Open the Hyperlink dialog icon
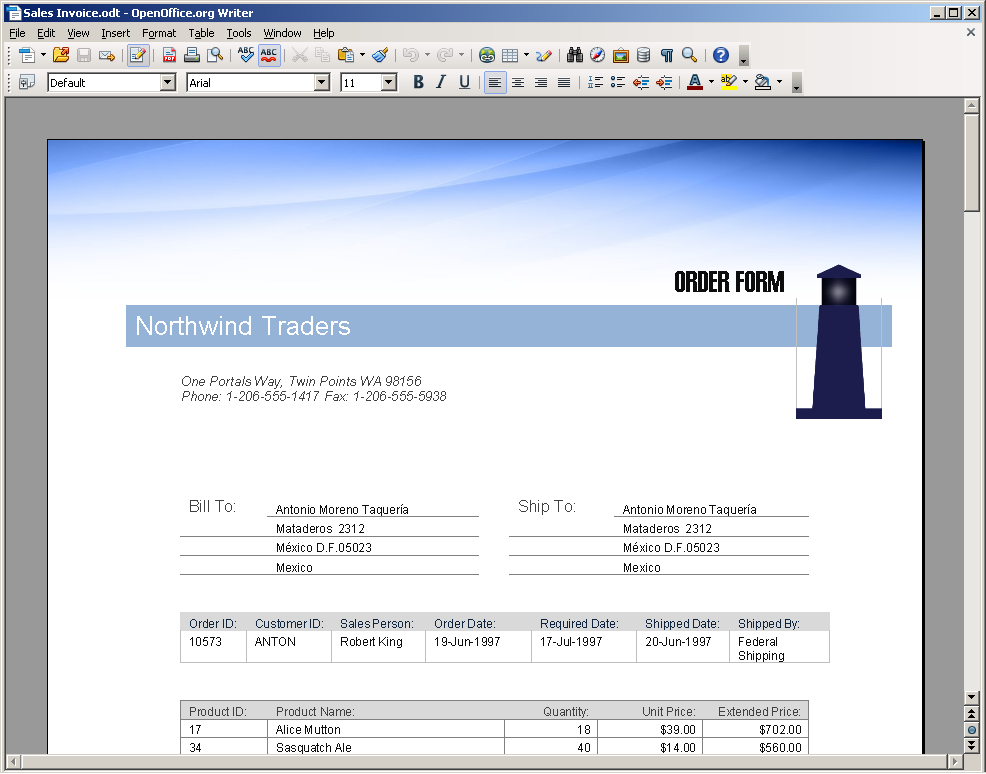Screen dimensions: 986x774 point(487,56)
